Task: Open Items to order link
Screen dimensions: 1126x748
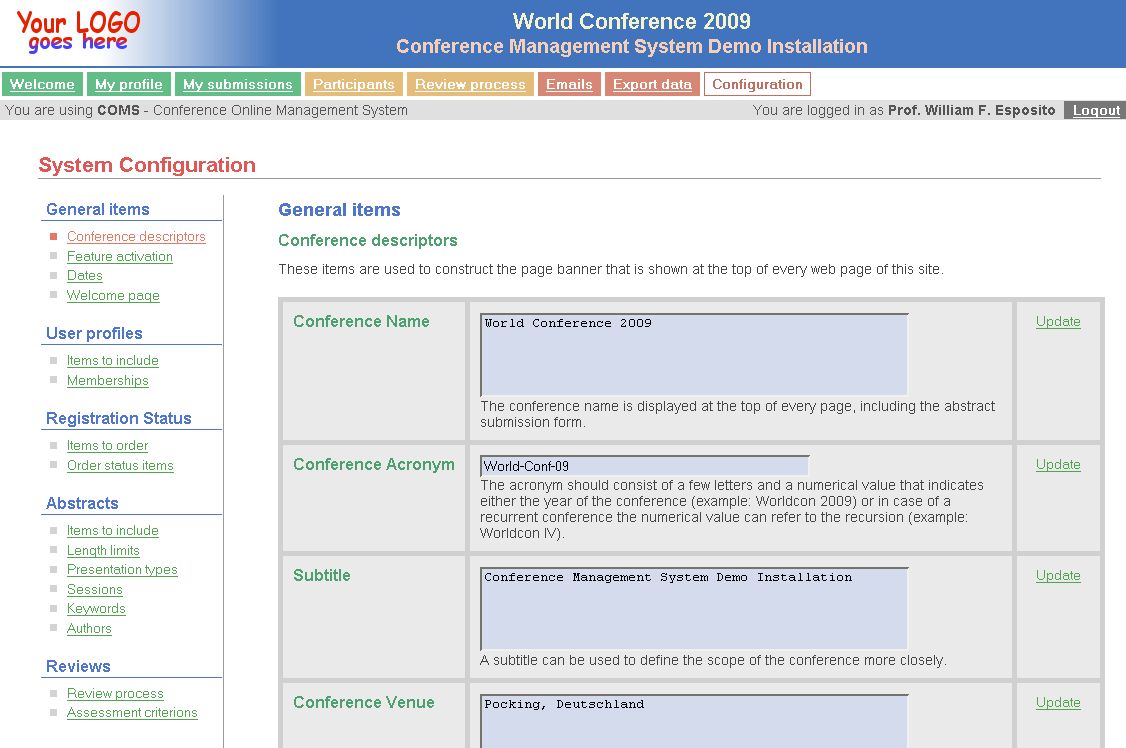Action: click(x=107, y=445)
